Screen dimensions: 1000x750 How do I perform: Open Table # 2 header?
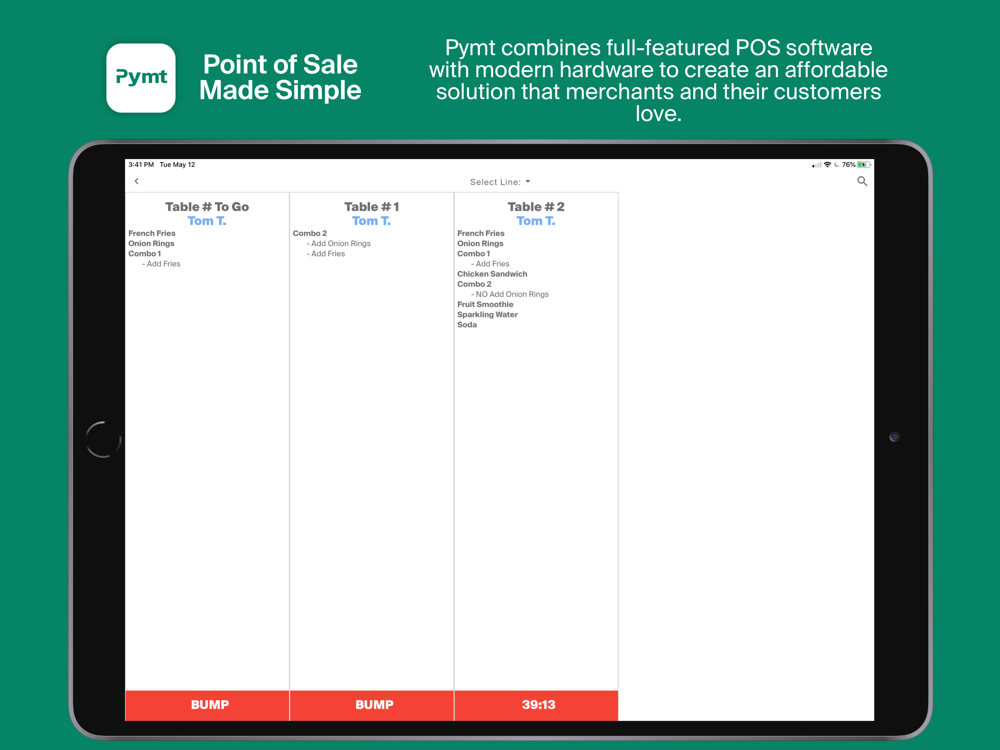coord(536,207)
